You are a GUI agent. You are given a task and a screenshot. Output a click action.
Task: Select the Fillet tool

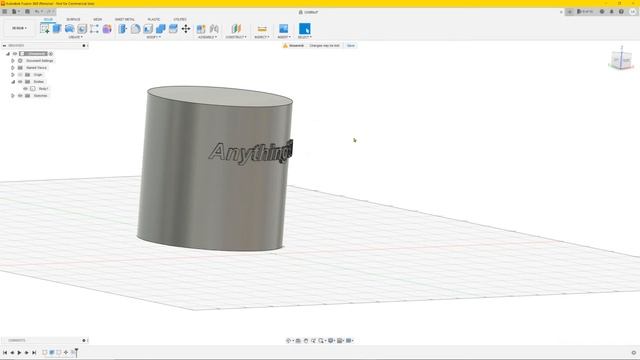135,29
